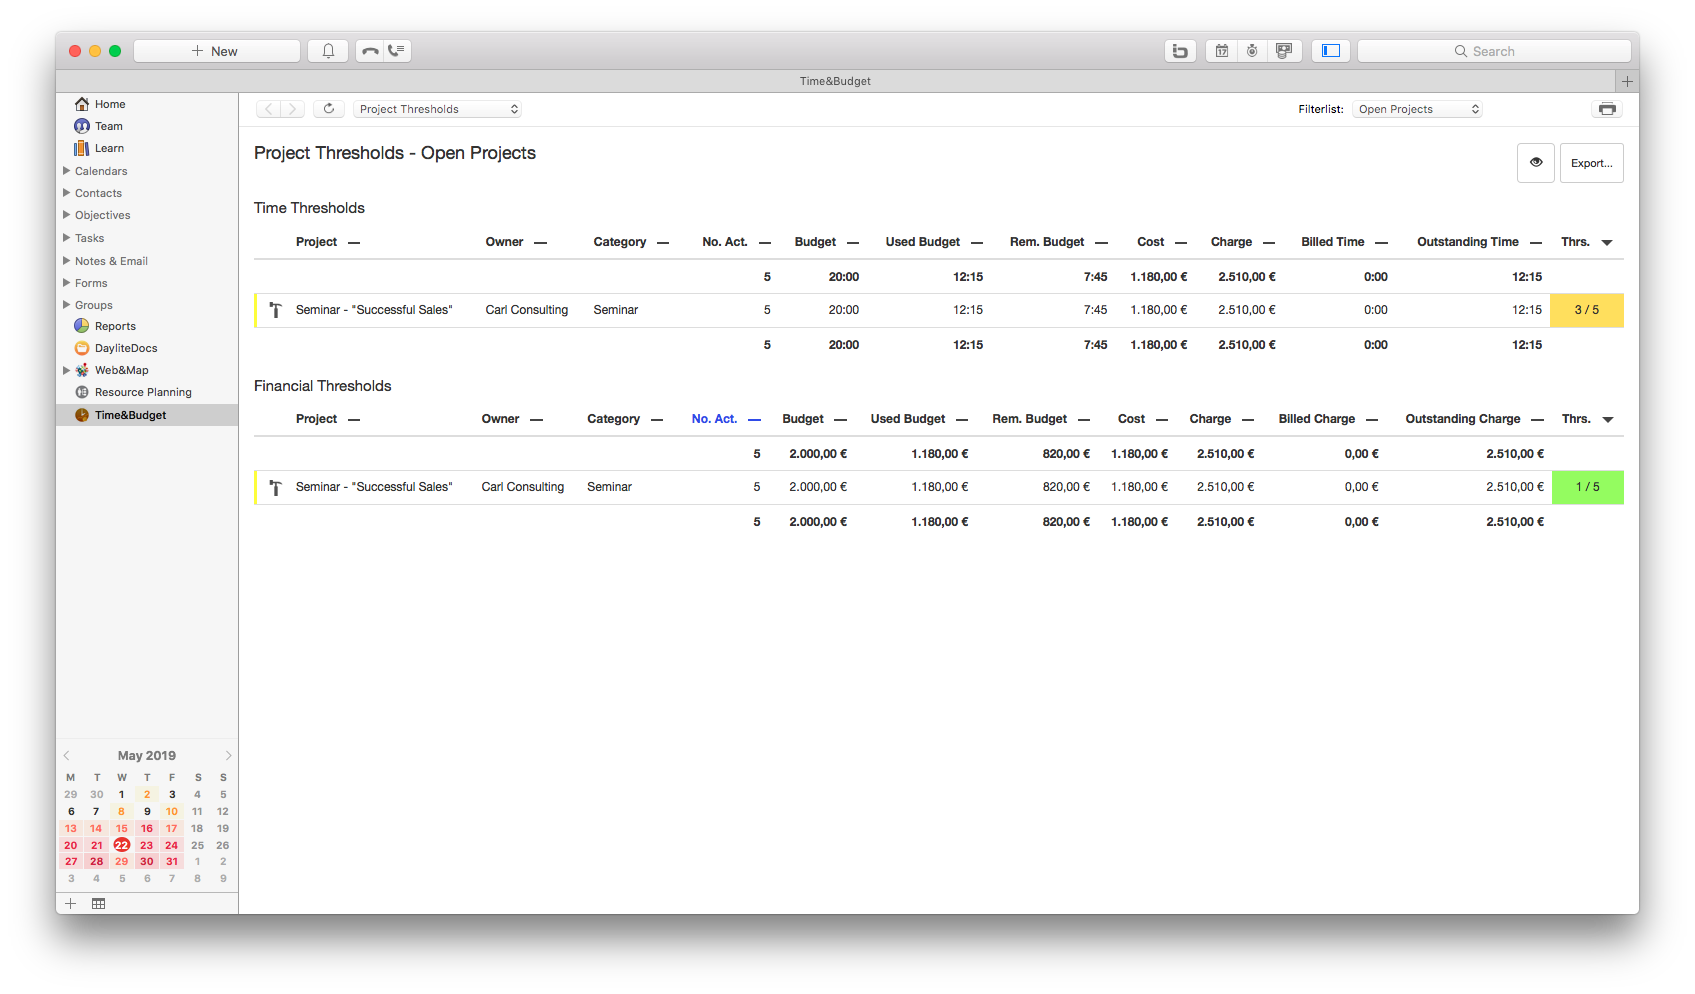Click the print icon
This screenshot has height=994, width=1695.
coord(1607,109)
